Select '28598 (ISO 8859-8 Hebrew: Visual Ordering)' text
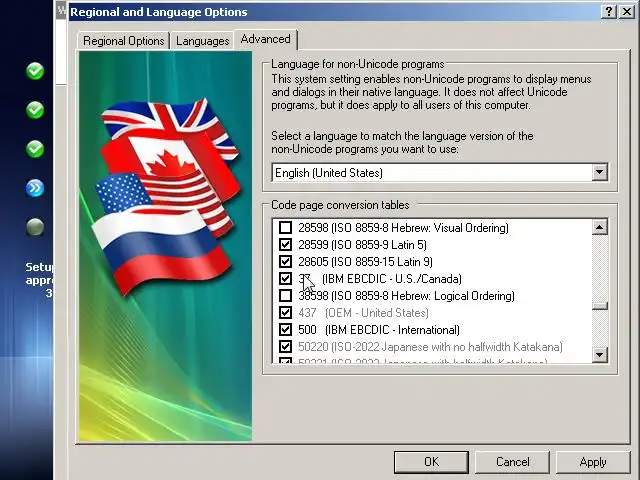 403,227
